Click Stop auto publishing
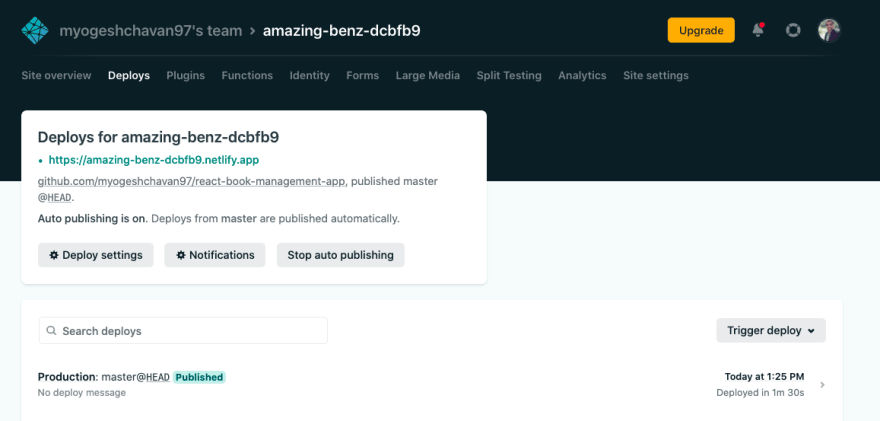Image resolution: width=880 pixels, height=421 pixels. tap(341, 255)
